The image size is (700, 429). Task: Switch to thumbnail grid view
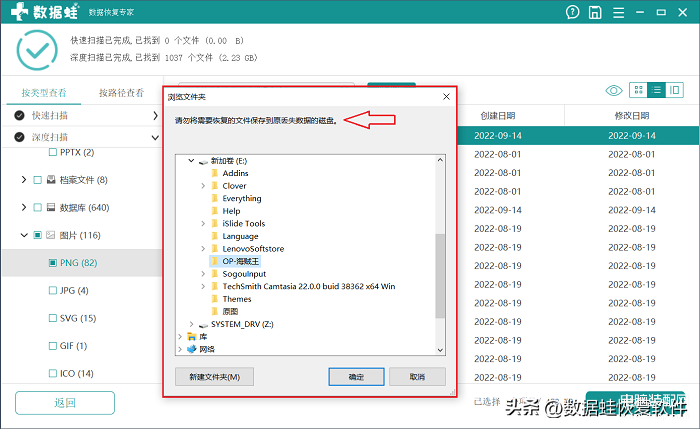point(638,90)
